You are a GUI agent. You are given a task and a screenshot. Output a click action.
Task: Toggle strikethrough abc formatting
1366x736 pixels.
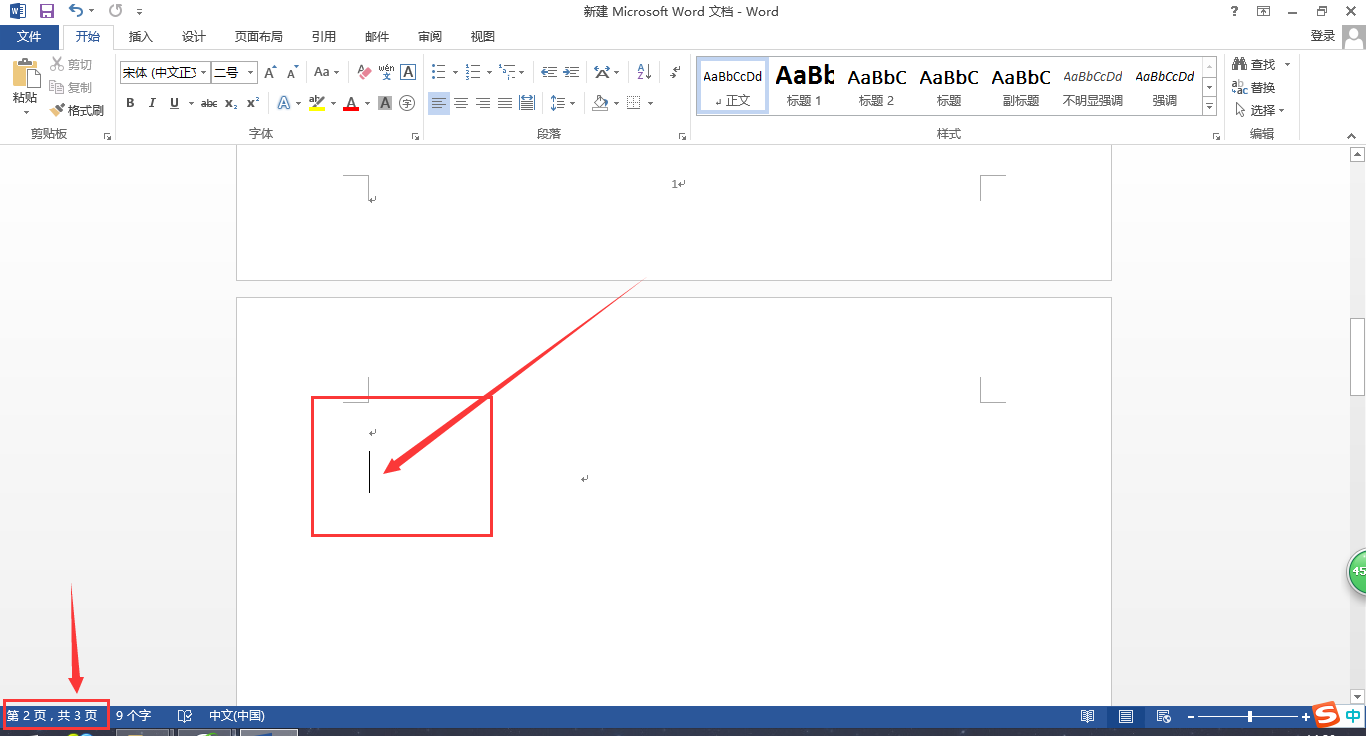coord(209,103)
